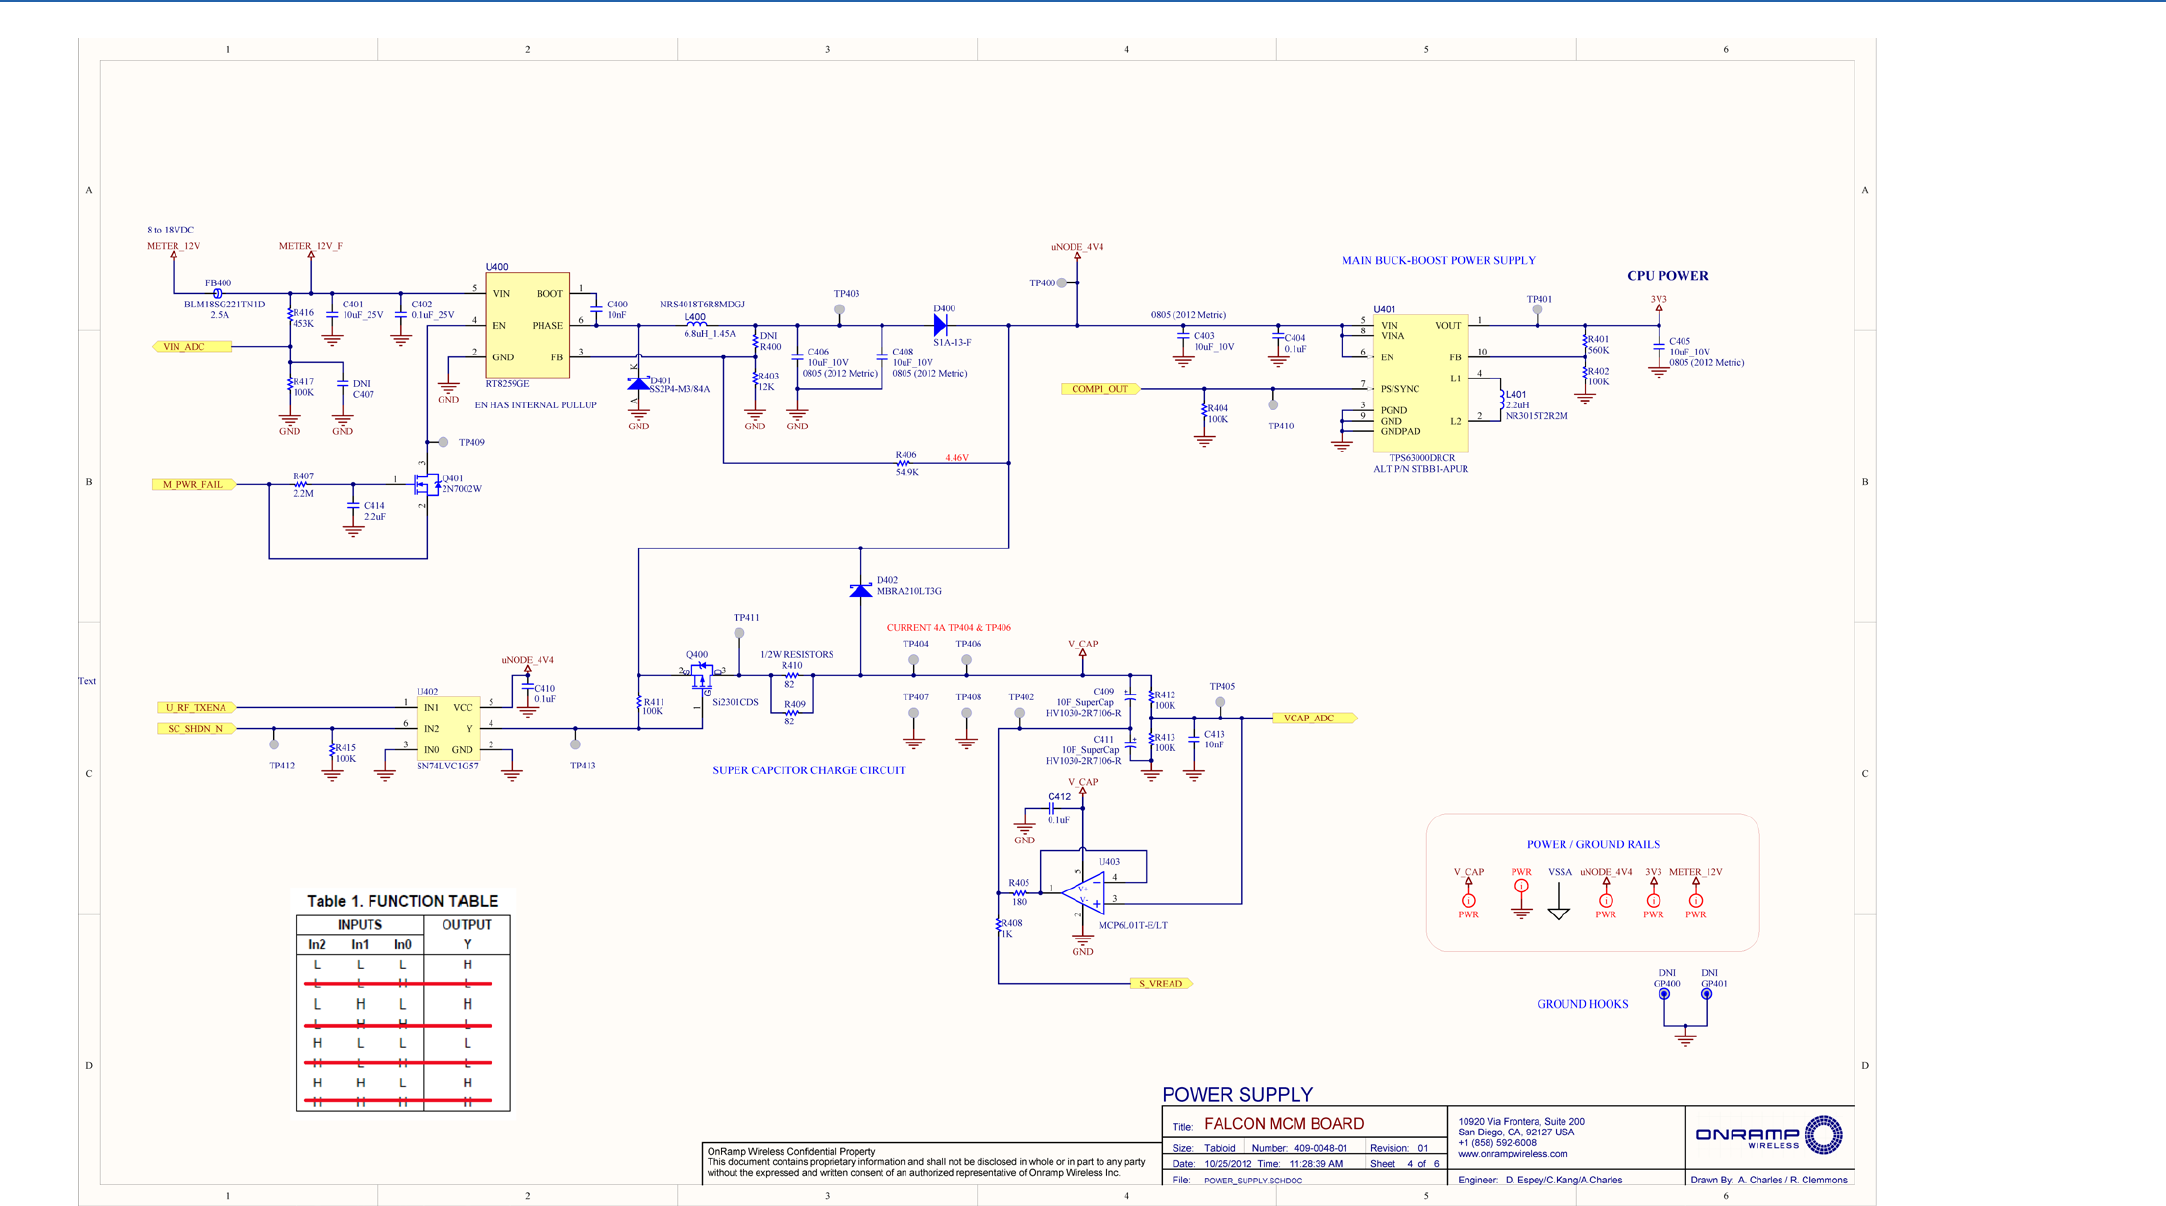
Task: Select the Q400 Si2301CDS MOSFET symbol
Action: 701,677
